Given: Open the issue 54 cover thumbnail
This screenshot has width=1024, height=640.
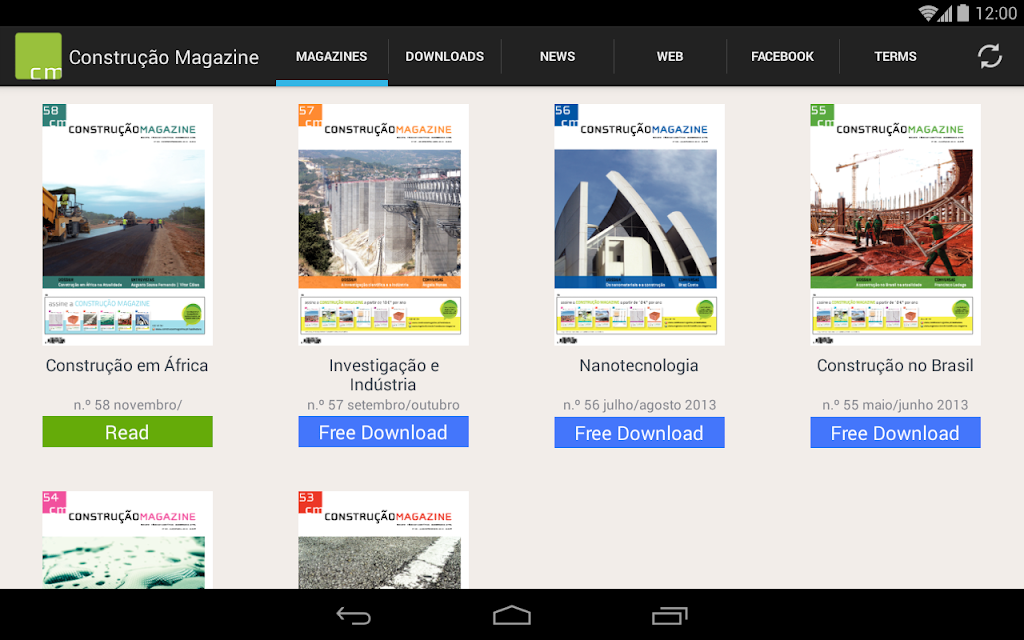Looking at the screenshot, I should point(127,540).
